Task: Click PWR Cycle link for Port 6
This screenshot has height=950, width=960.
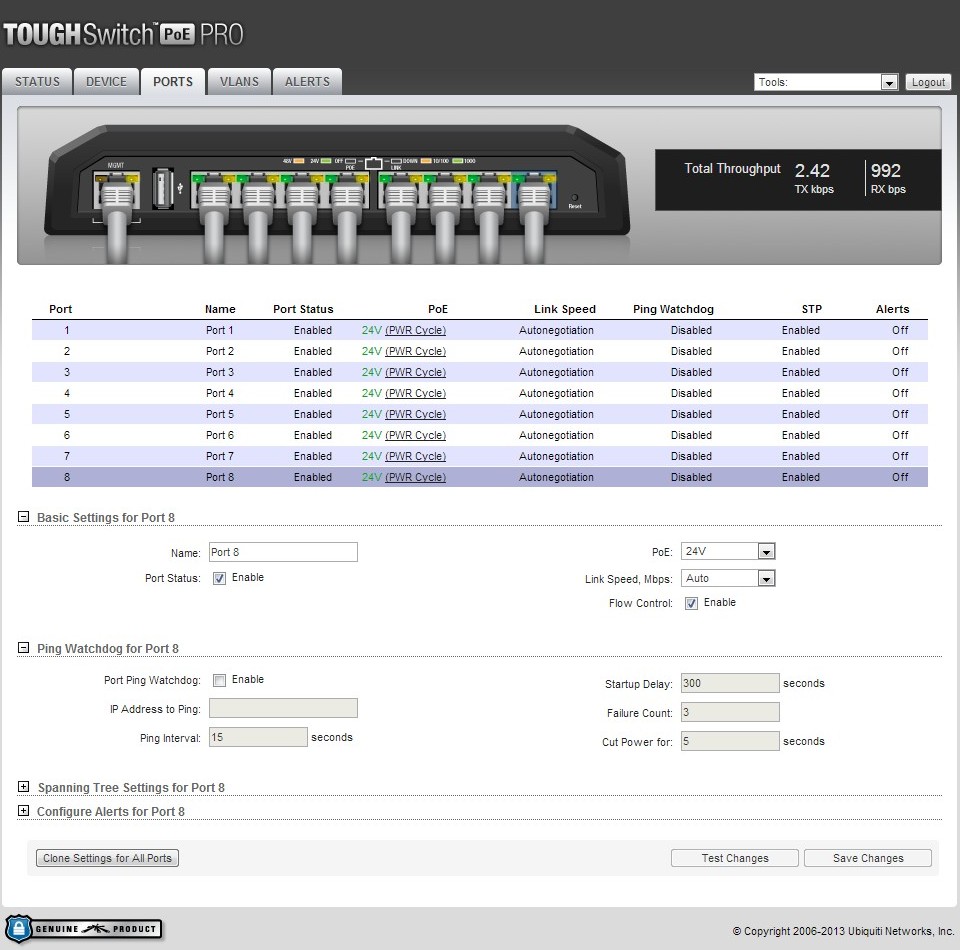Action: 416,435
